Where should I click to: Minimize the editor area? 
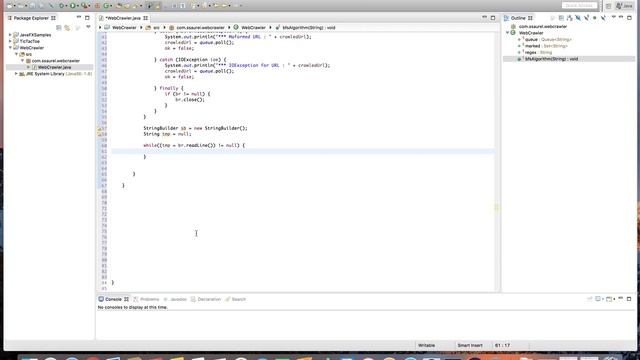pos(484,18)
